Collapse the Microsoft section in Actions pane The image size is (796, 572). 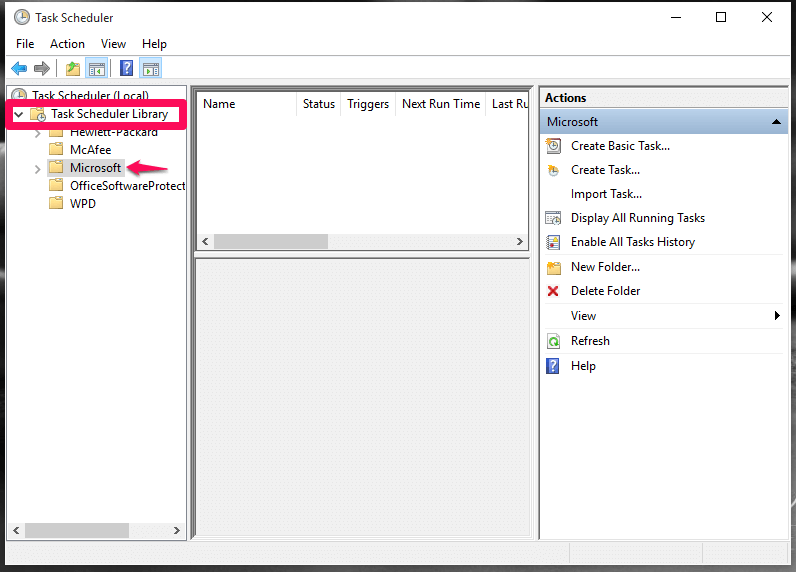[x=776, y=122]
